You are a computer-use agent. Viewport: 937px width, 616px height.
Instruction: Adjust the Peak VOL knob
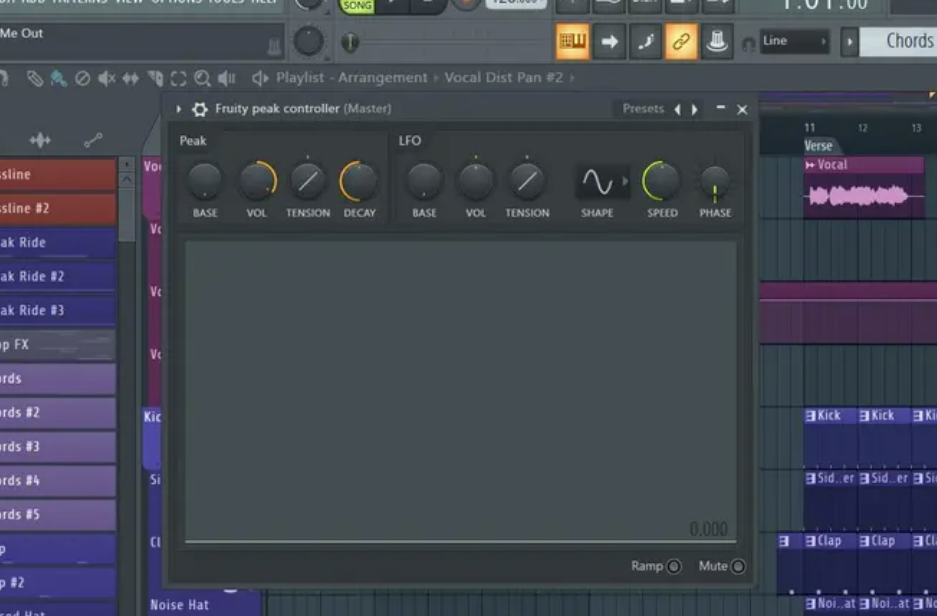point(257,181)
